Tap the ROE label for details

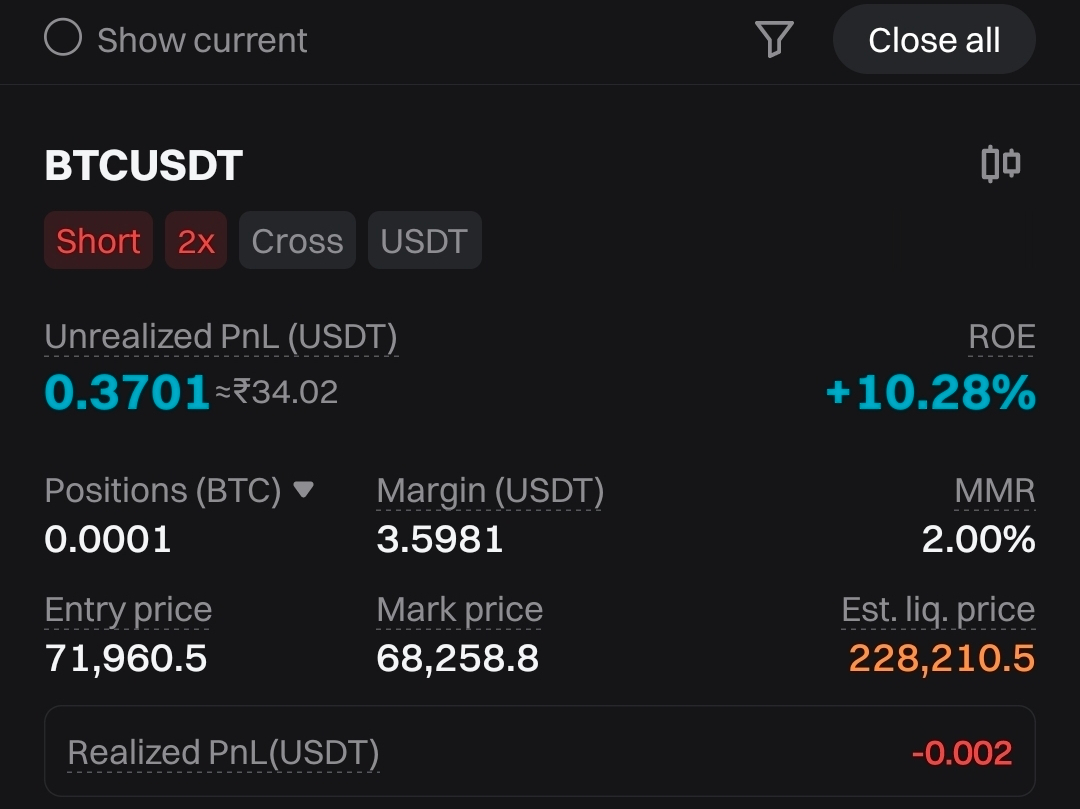(x=1001, y=337)
